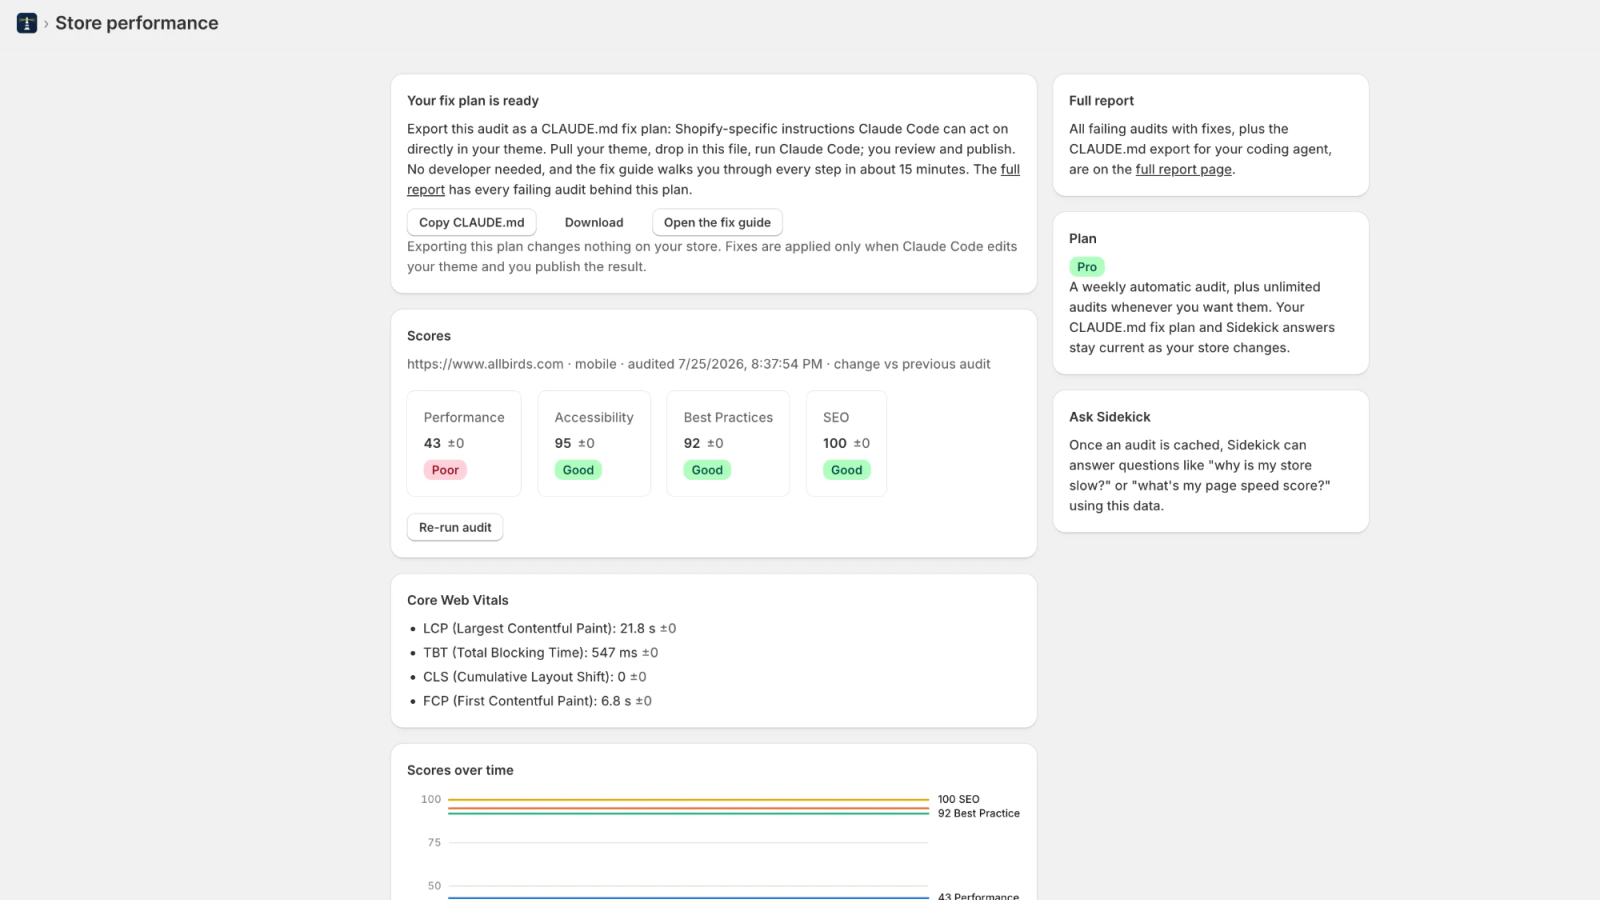Image resolution: width=1600 pixels, height=900 pixels.
Task: Click the chart y-axis label 75
Action: (x=434, y=842)
